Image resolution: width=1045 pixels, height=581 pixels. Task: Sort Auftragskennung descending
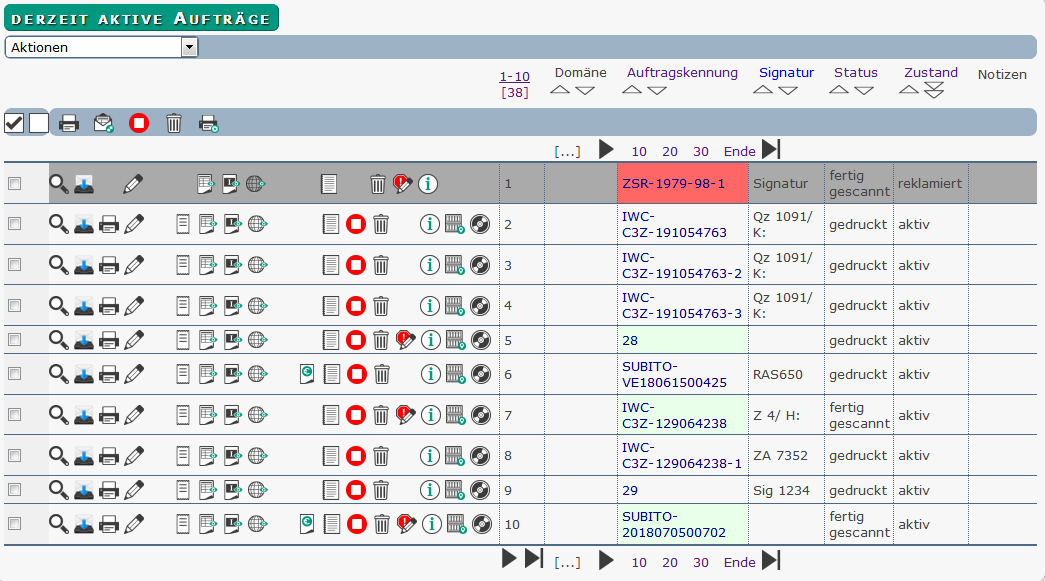(657, 91)
